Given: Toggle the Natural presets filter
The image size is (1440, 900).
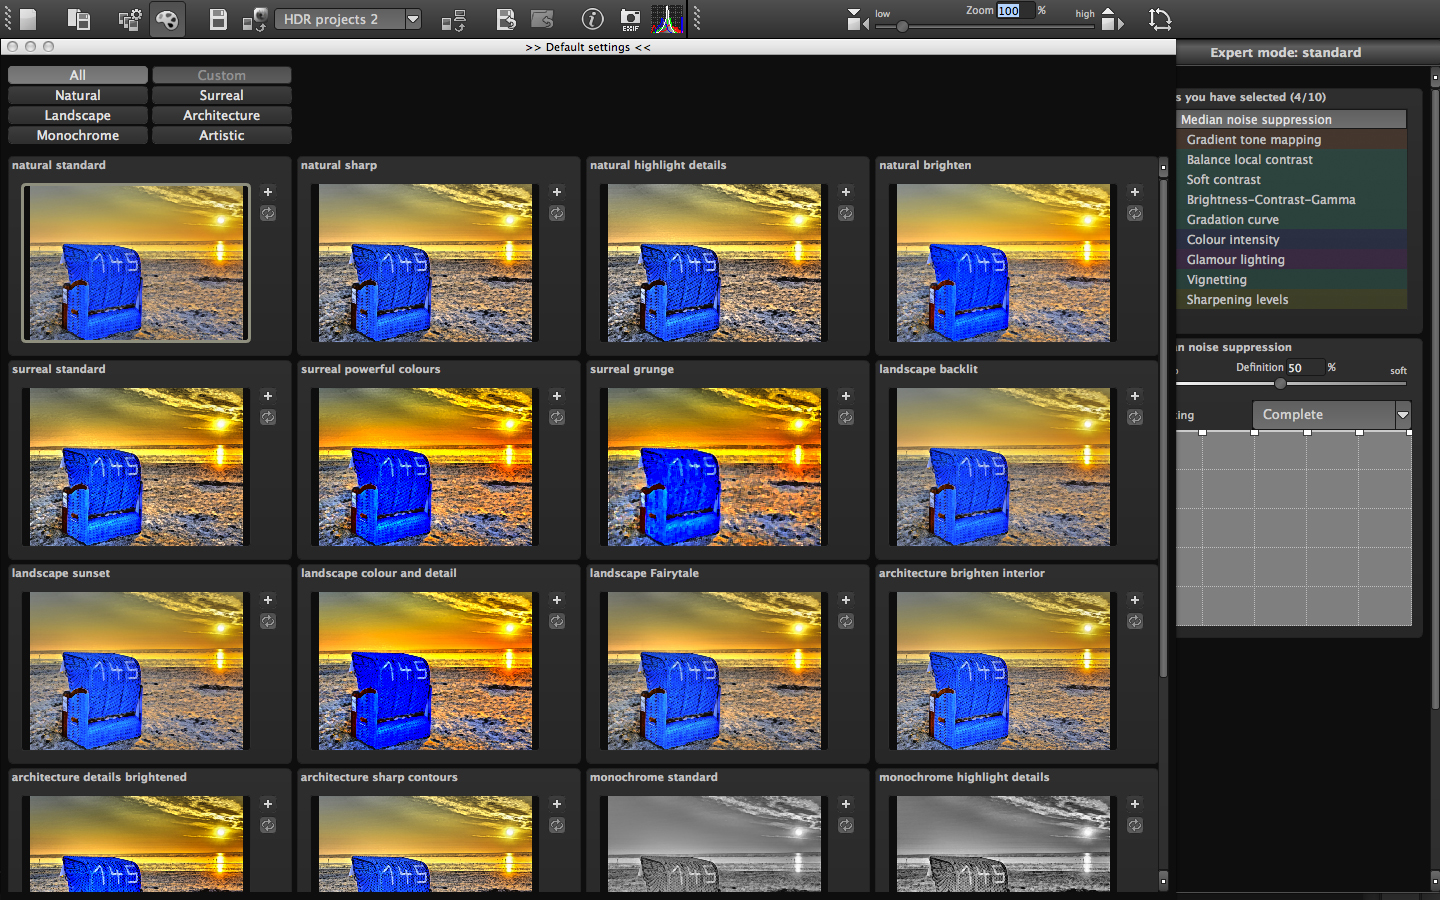Looking at the screenshot, I should pyautogui.click(x=78, y=95).
